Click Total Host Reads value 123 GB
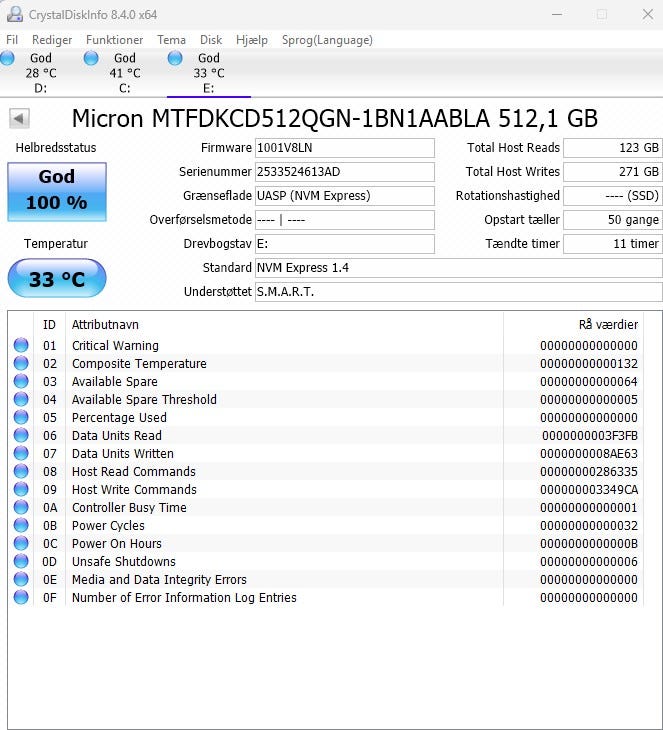 coord(613,148)
